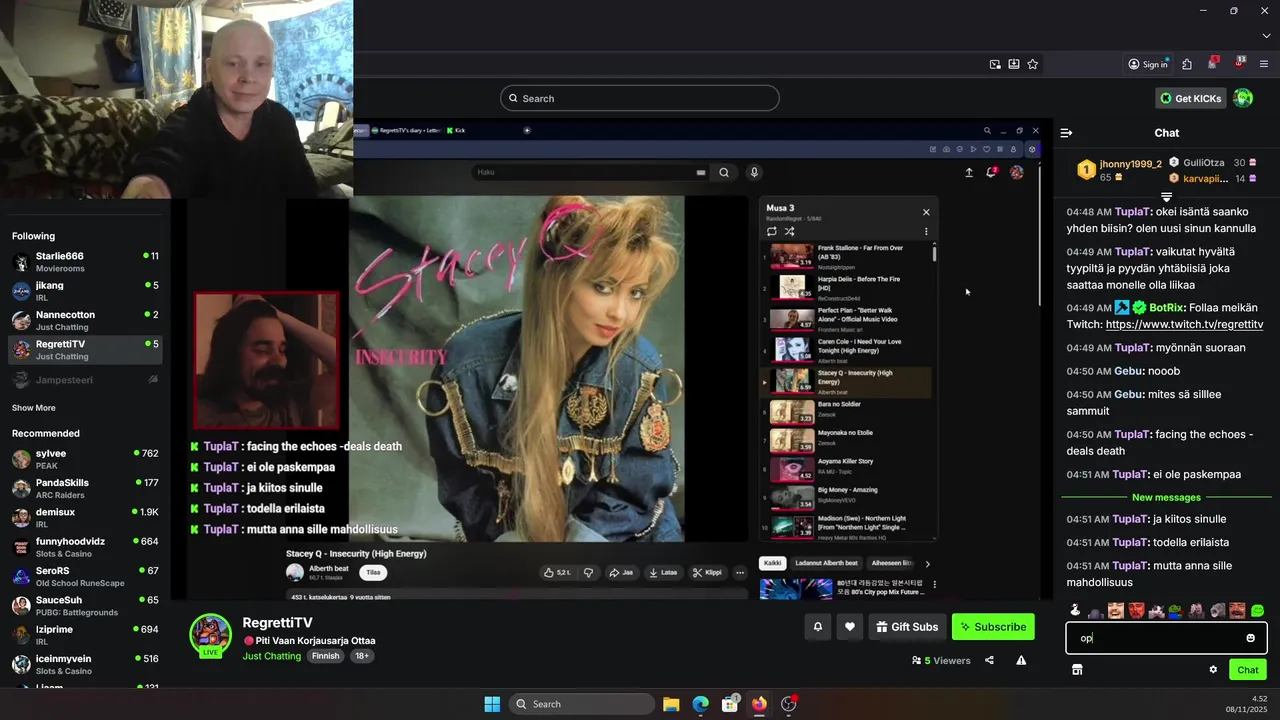Click the picture-in-picture icon in the address bar

click(995, 64)
